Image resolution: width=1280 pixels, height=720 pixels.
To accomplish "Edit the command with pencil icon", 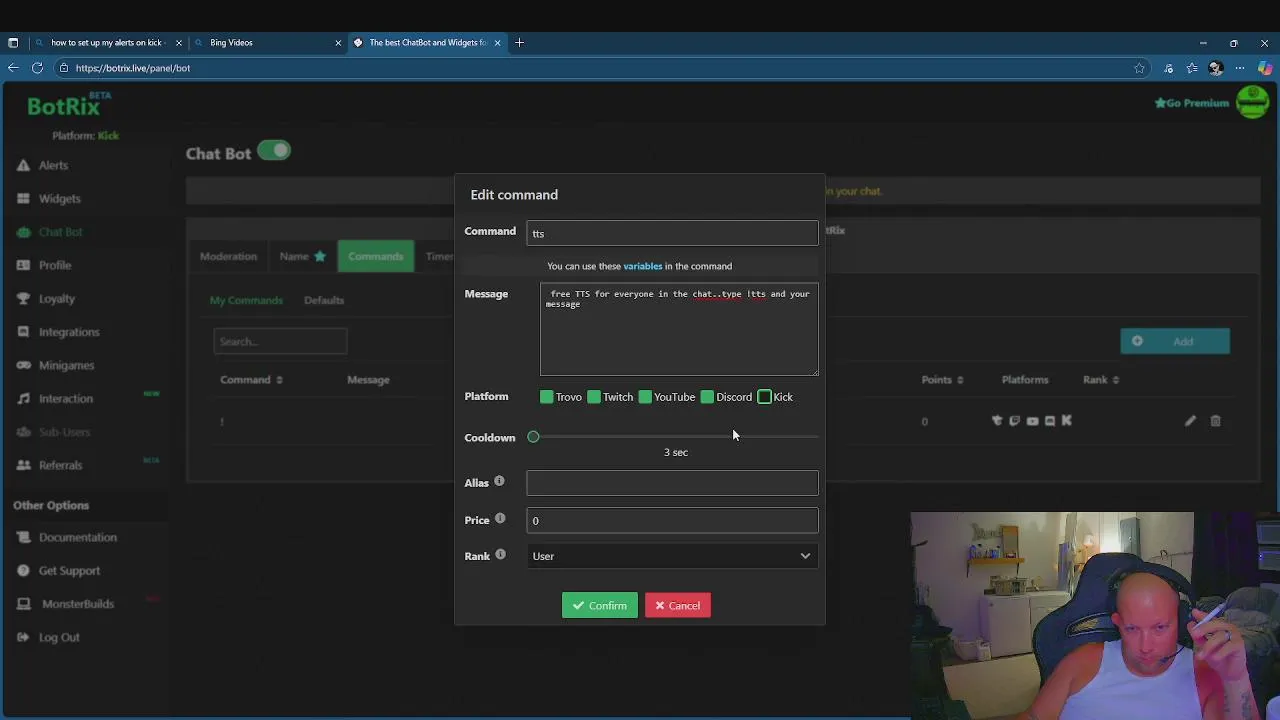I will point(1190,421).
